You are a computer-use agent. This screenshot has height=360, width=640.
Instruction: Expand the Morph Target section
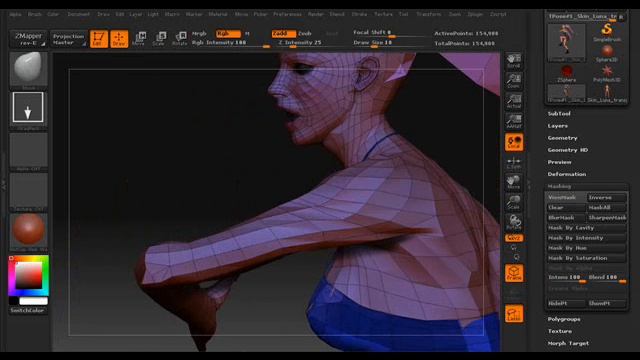[568, 343]
